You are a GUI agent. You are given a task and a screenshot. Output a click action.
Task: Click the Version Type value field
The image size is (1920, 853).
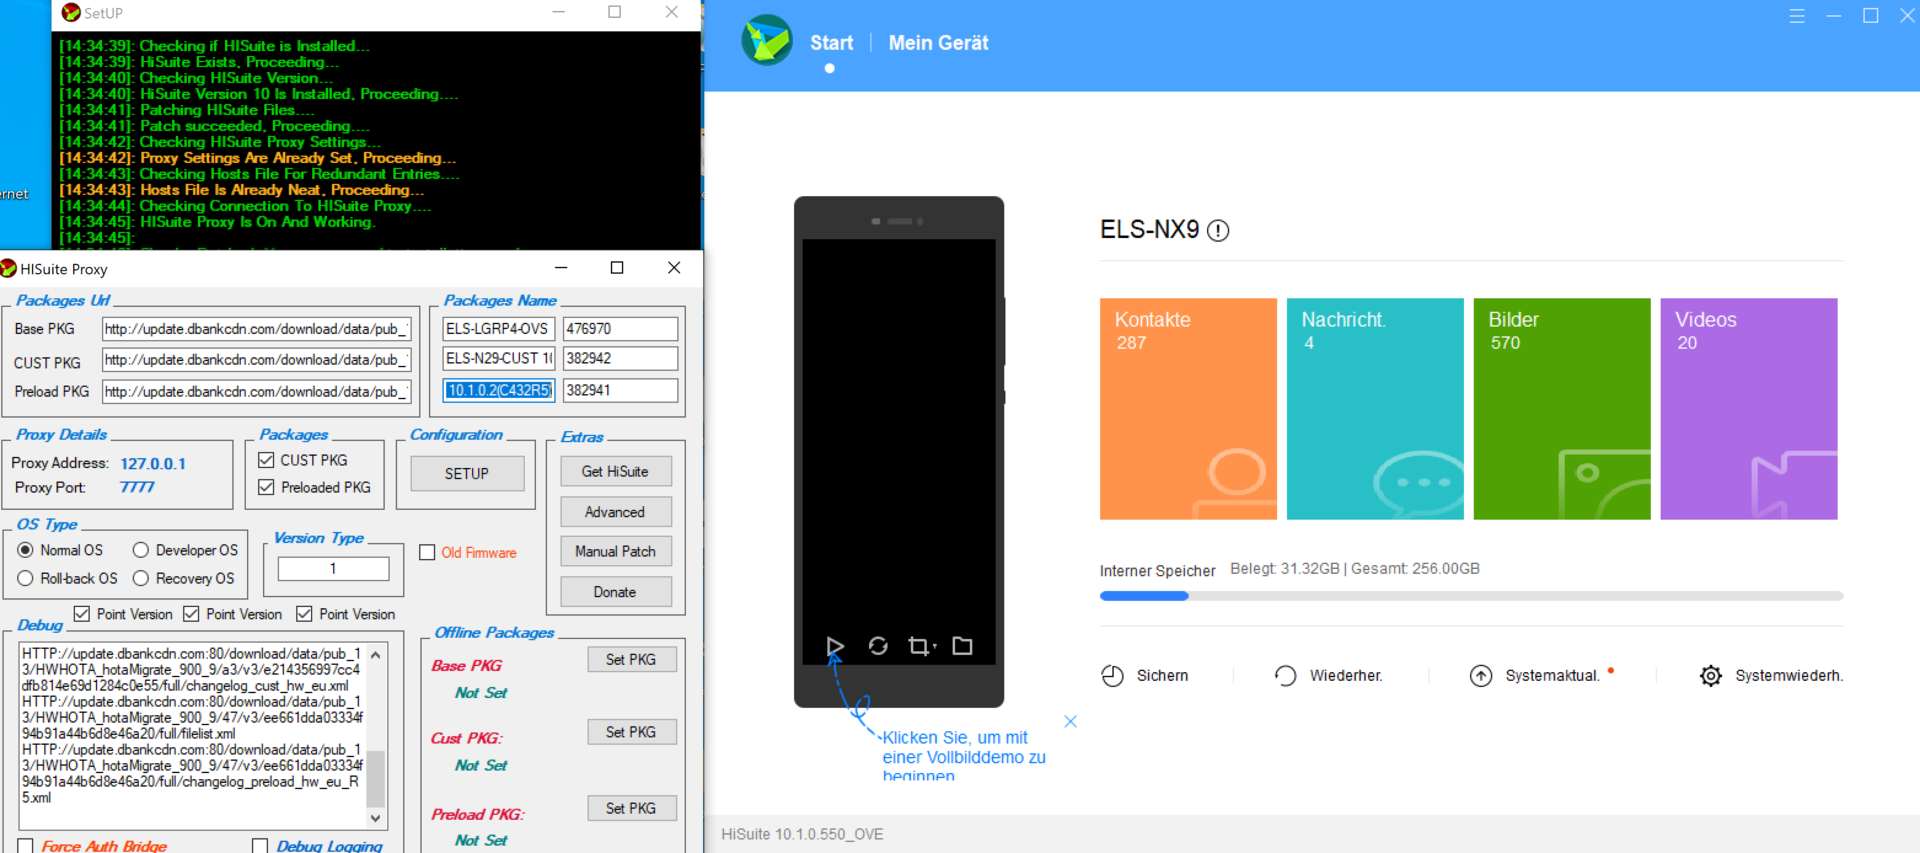[333, 568]
